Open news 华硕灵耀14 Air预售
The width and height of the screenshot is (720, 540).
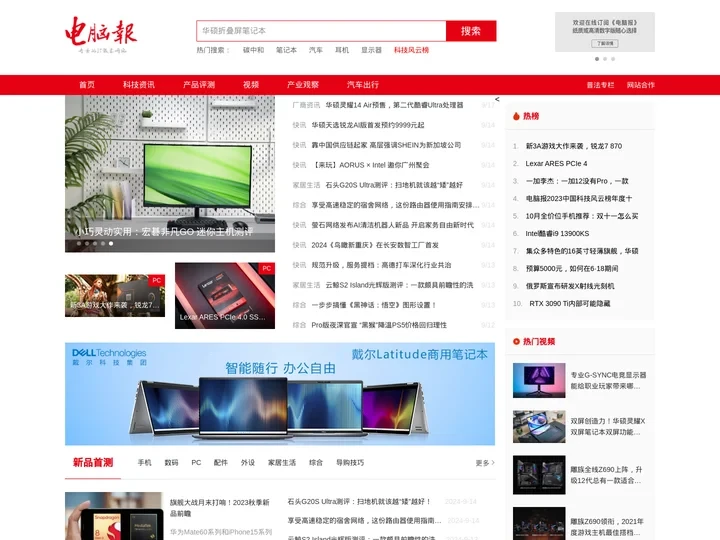pyautogui.click(x=394, y=105)
